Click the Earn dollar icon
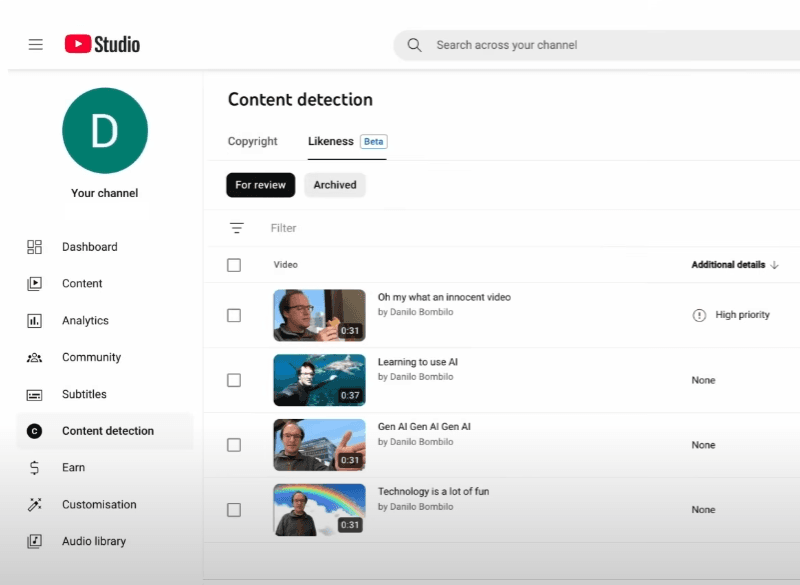The image size is (800, 585). (35, 468)
